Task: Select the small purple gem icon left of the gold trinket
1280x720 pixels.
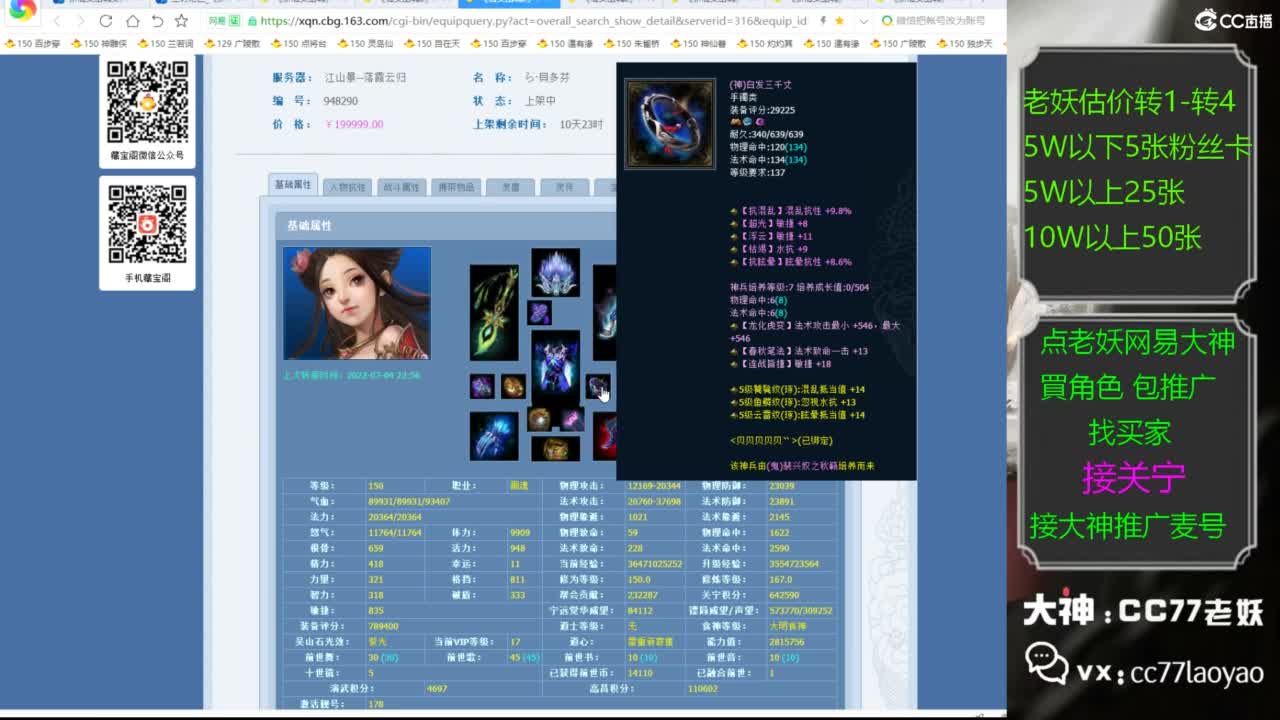Action: click(x=482, y=387)
